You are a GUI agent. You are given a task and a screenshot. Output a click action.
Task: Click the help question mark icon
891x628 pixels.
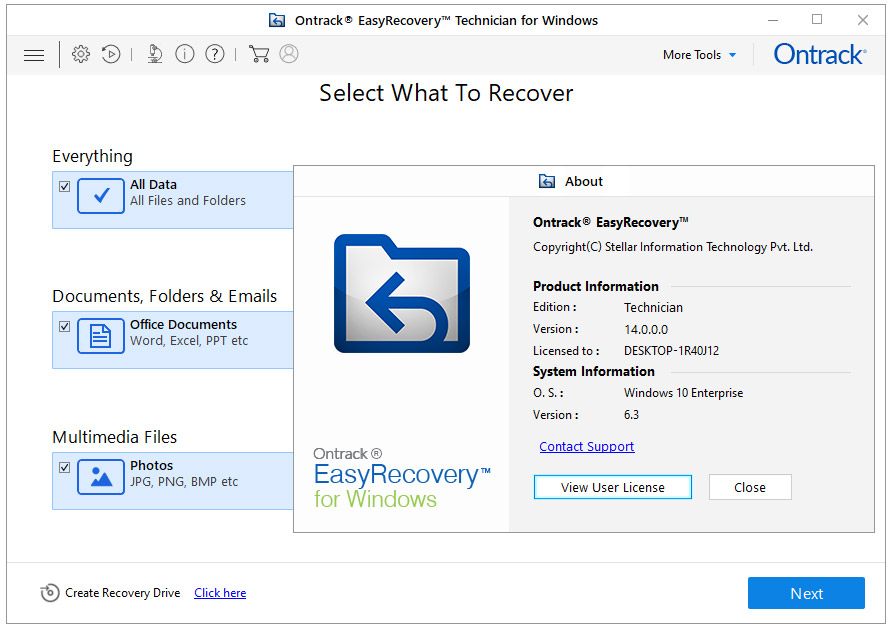(214, 54)
